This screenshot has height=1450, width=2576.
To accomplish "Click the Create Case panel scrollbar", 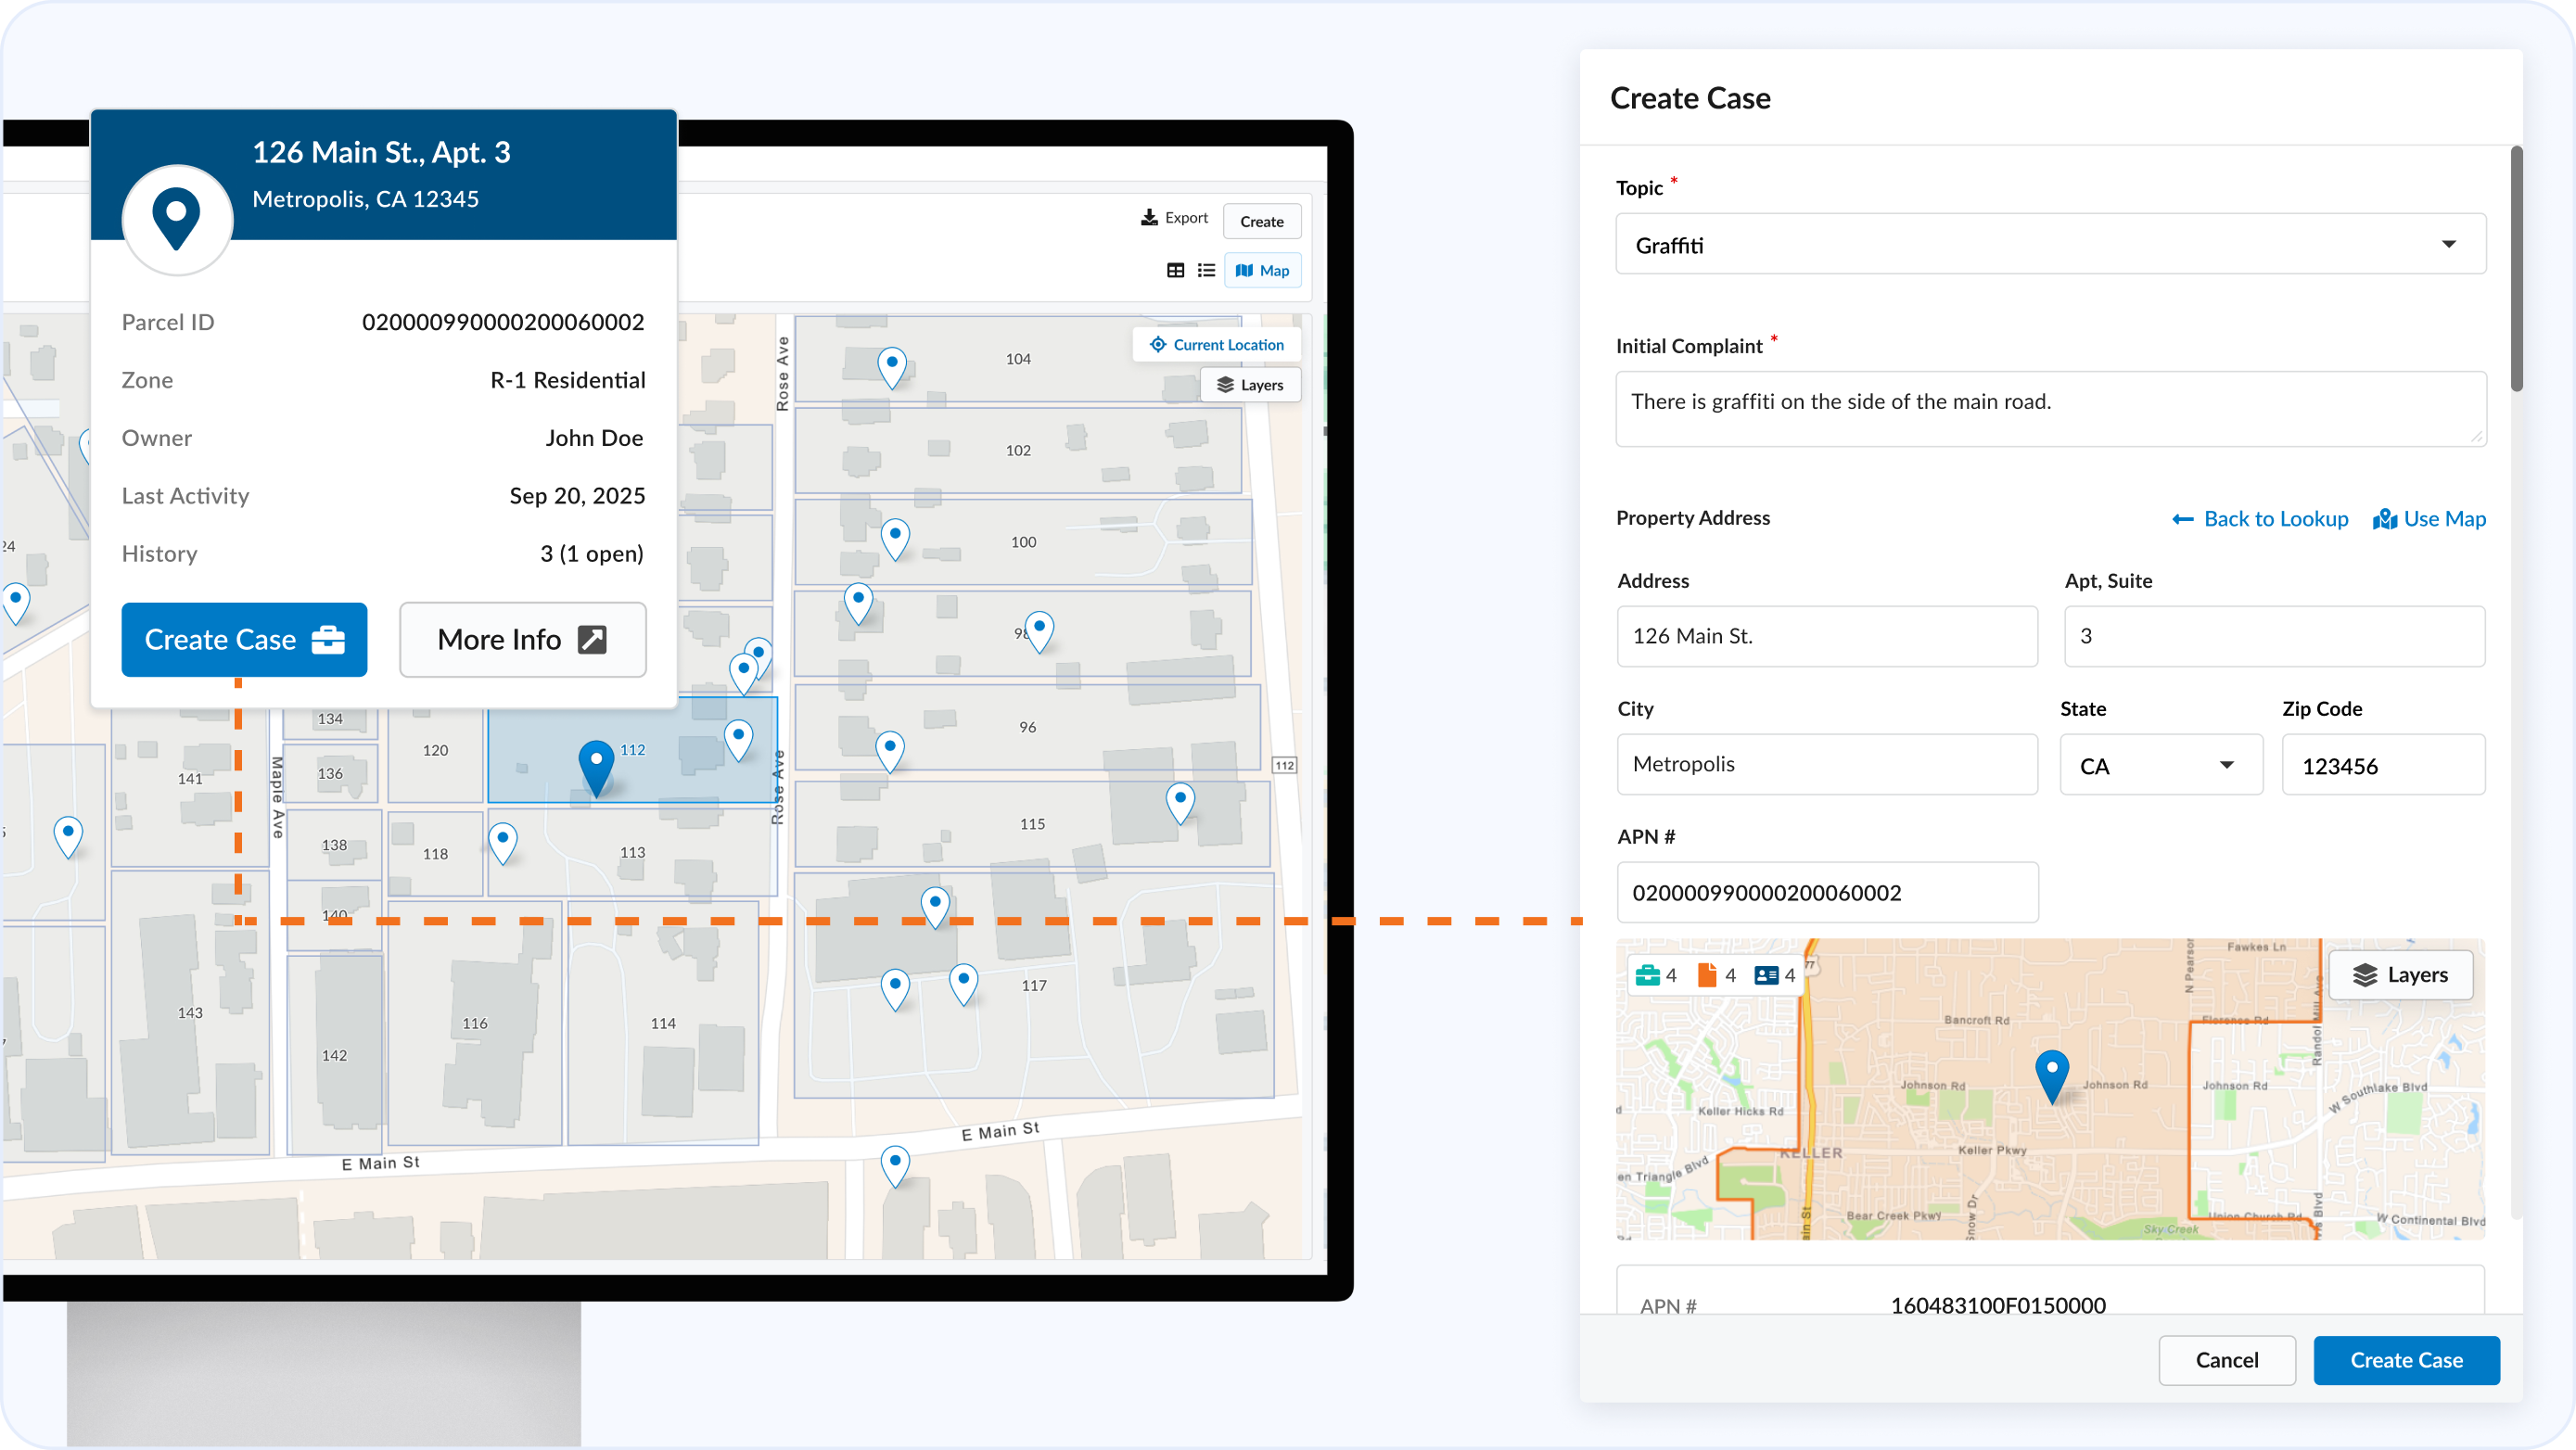I will [x=2516, y=270].
